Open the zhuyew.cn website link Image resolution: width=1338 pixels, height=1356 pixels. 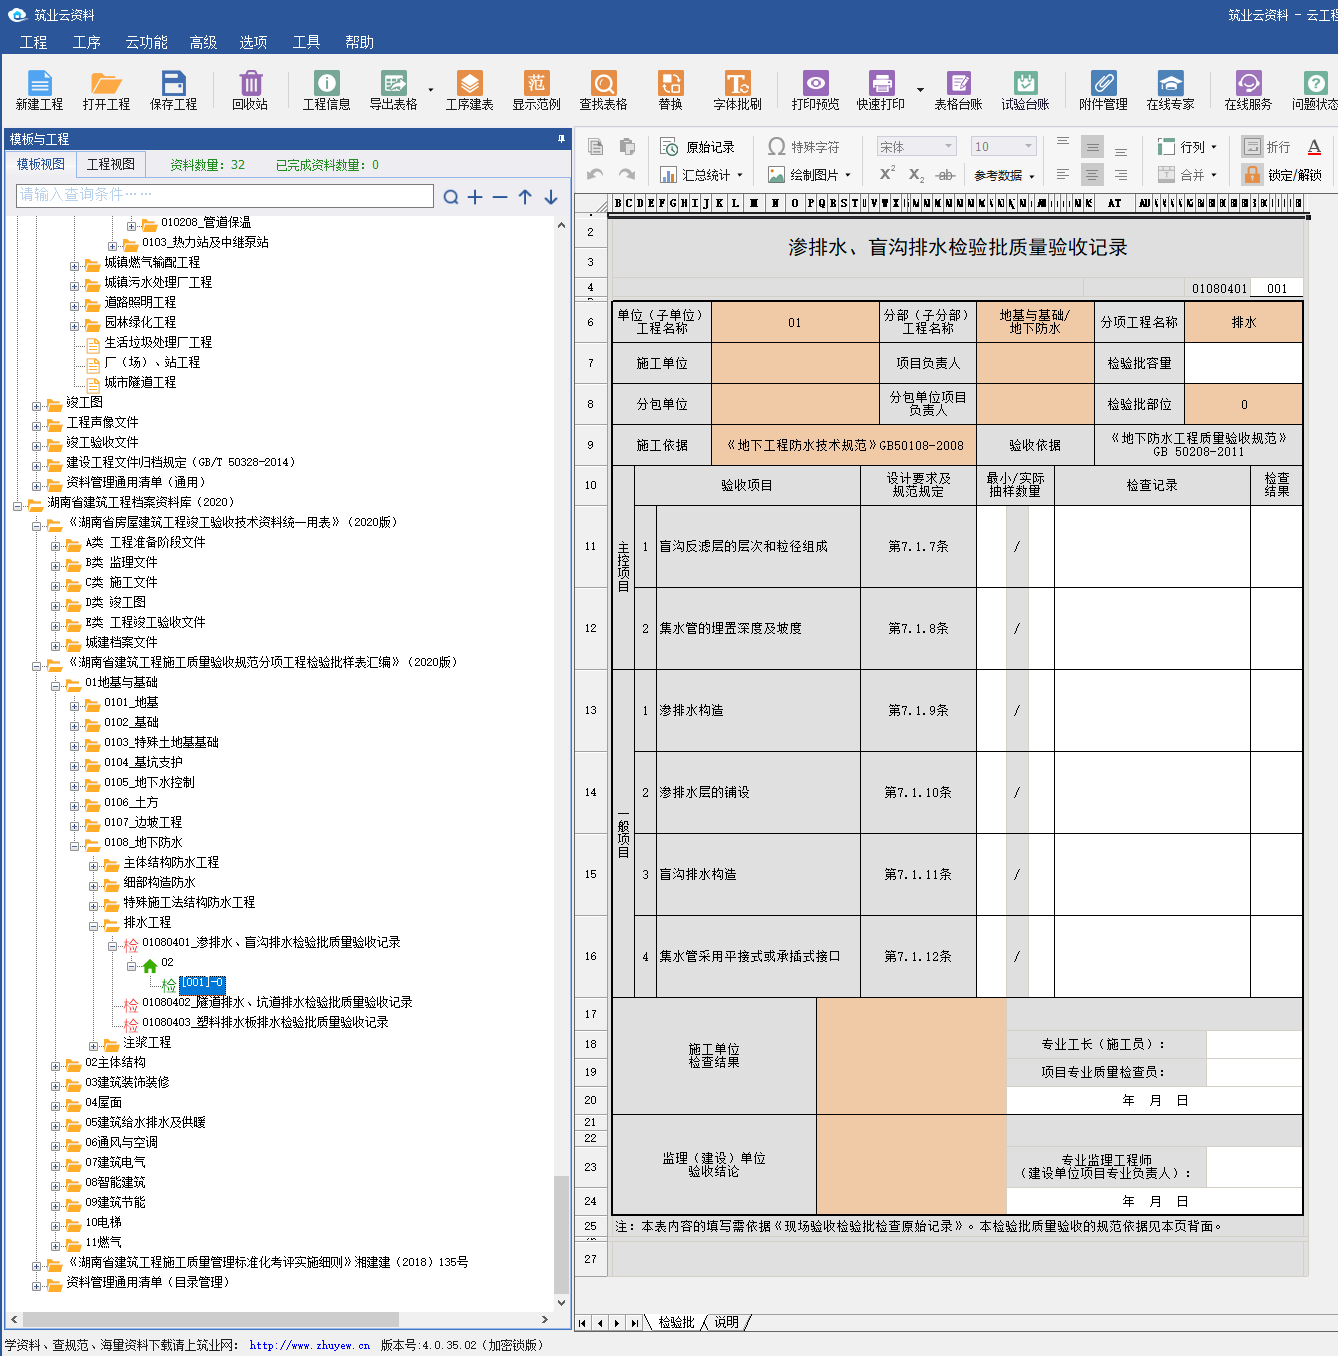310,1345
